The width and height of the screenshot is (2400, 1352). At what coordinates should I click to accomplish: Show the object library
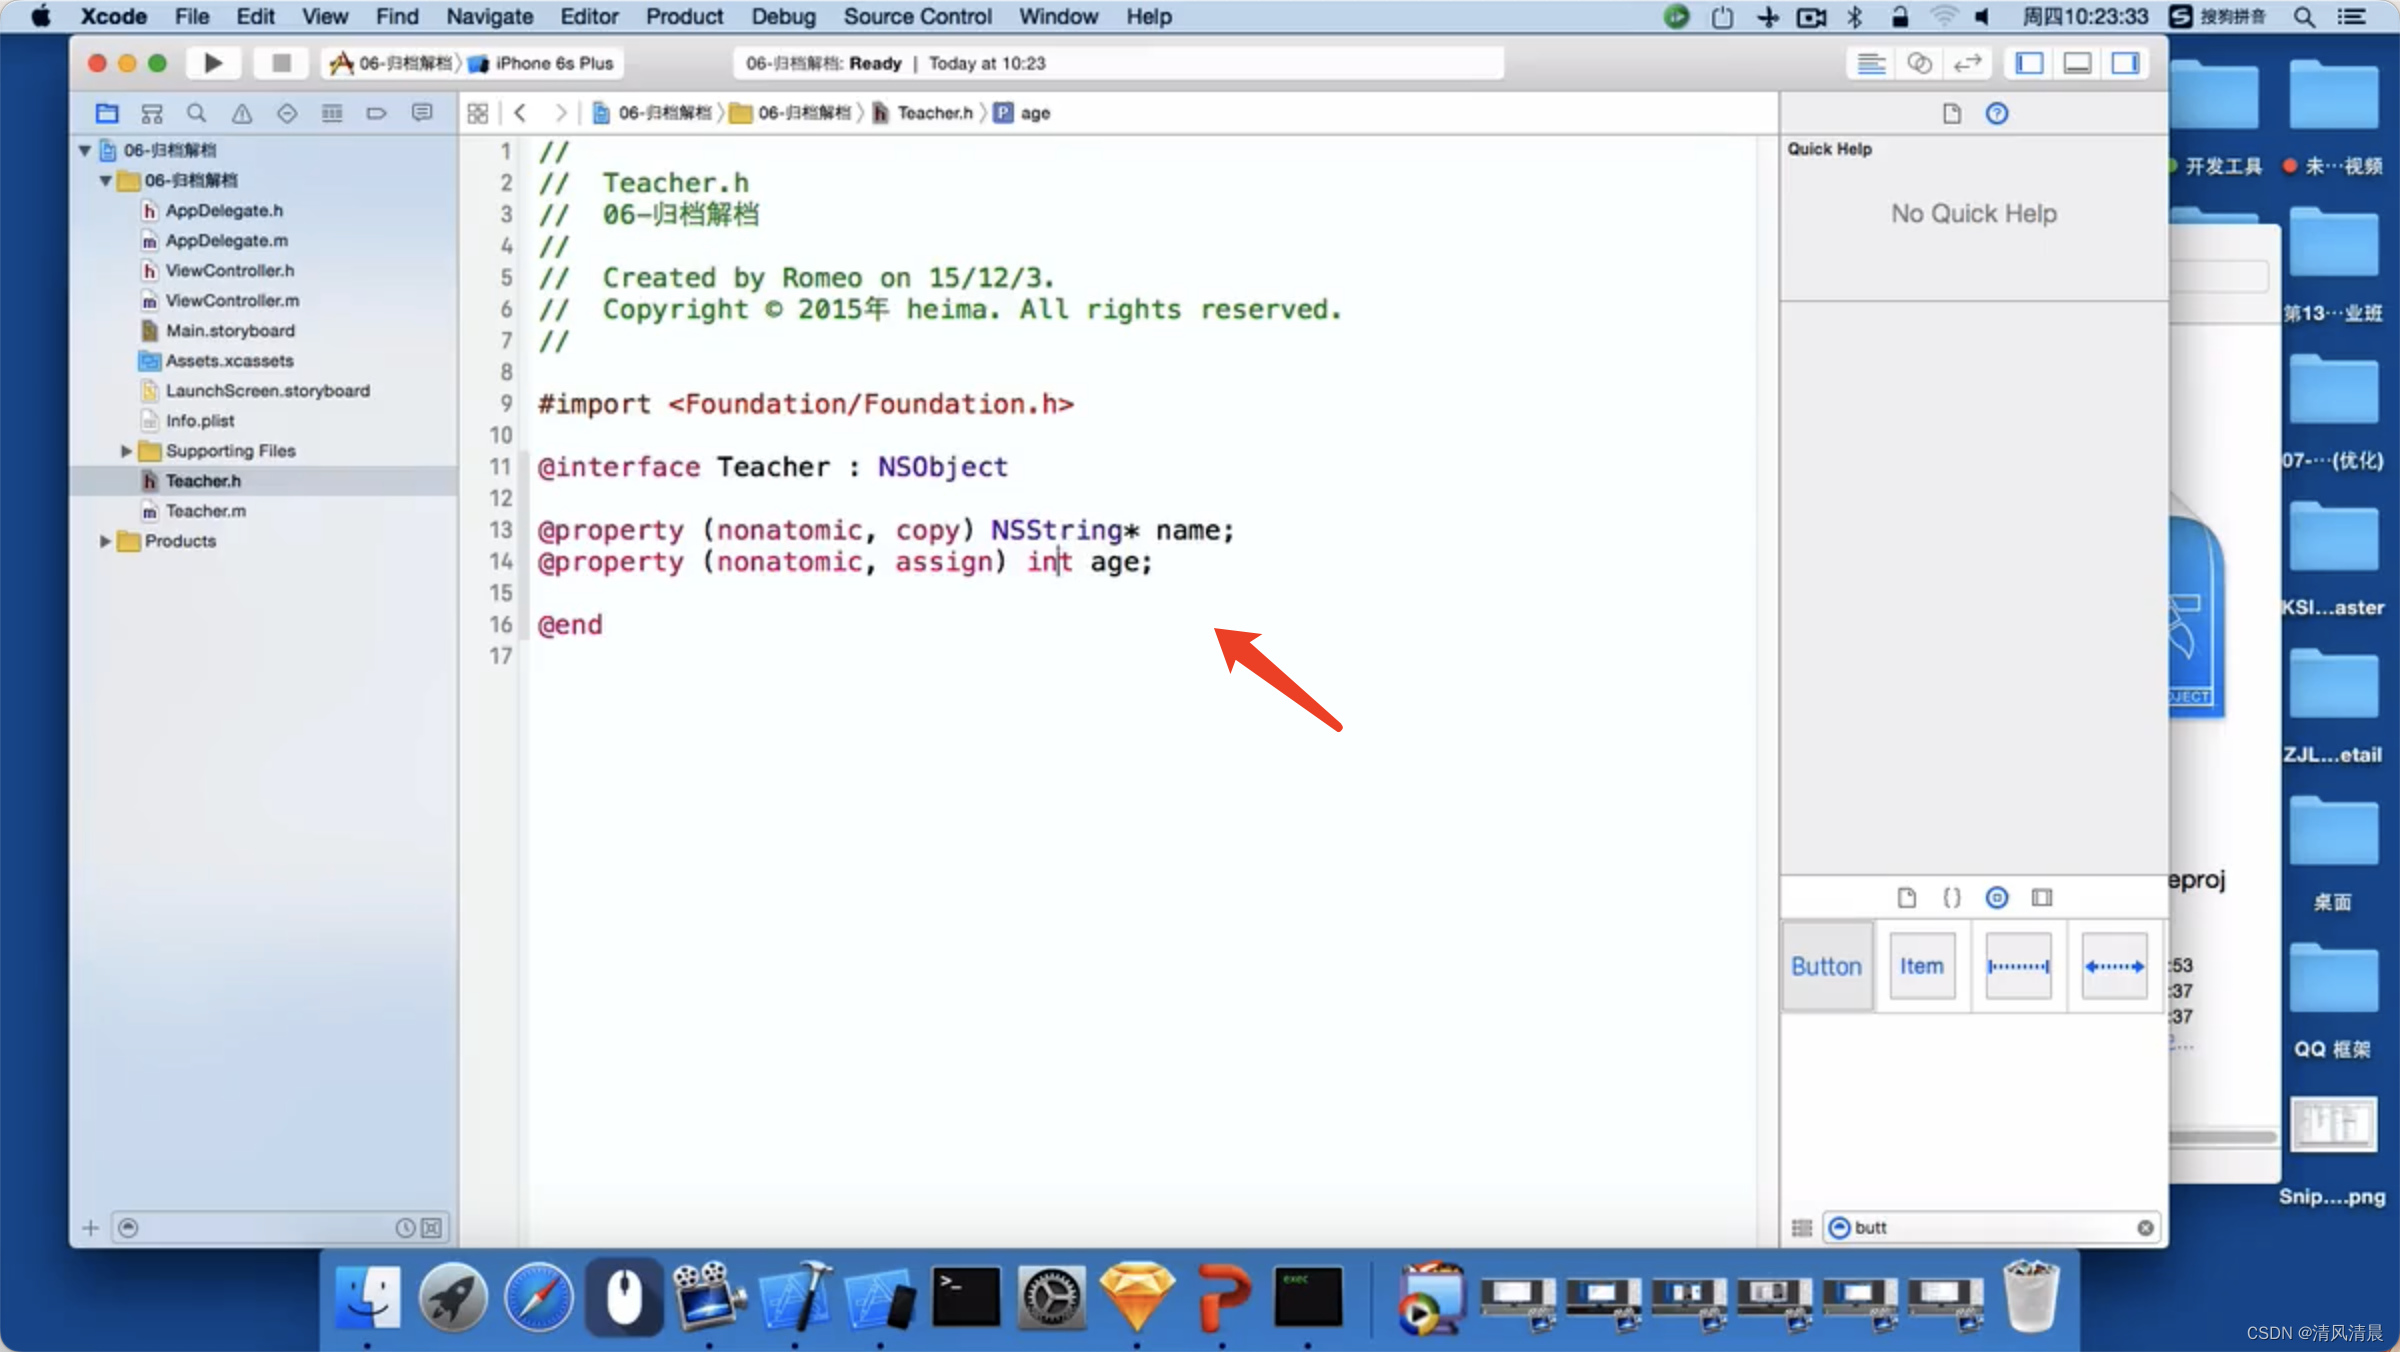click(x=1997, y=897)
